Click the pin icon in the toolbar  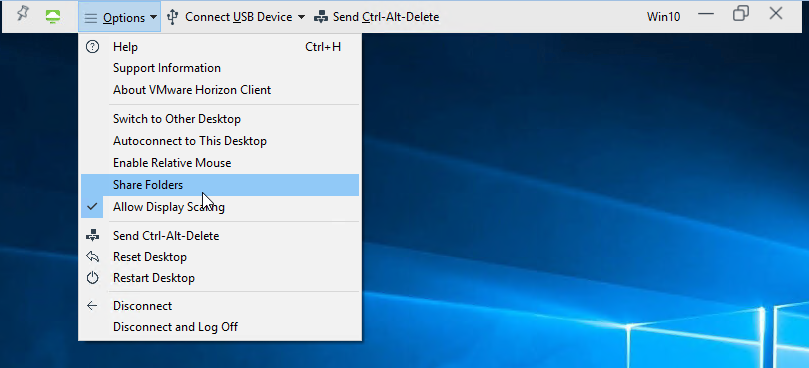tap(22, 14)
